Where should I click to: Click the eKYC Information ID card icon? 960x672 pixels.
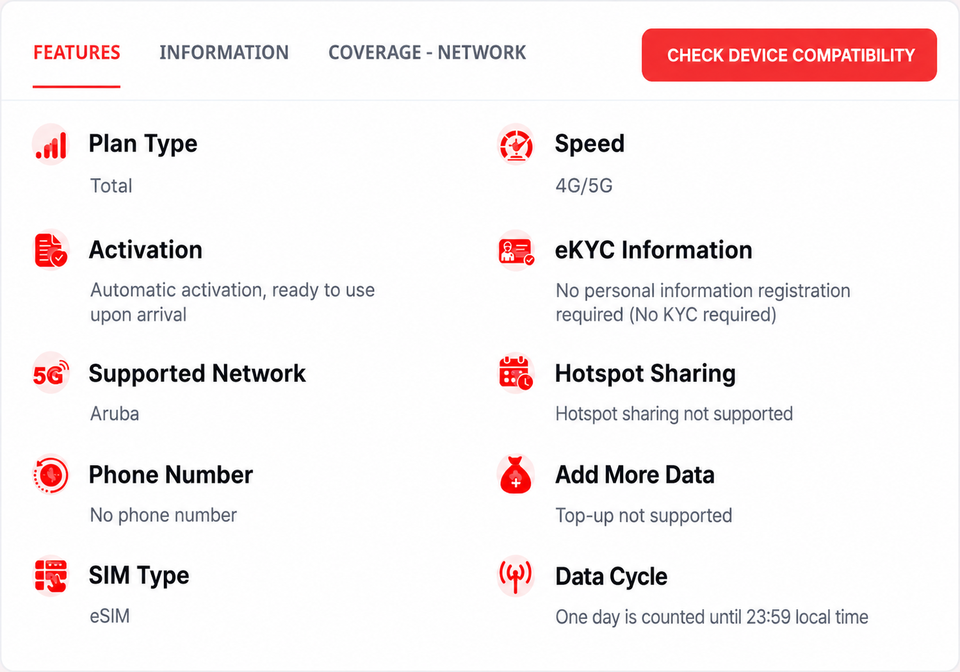516,250
